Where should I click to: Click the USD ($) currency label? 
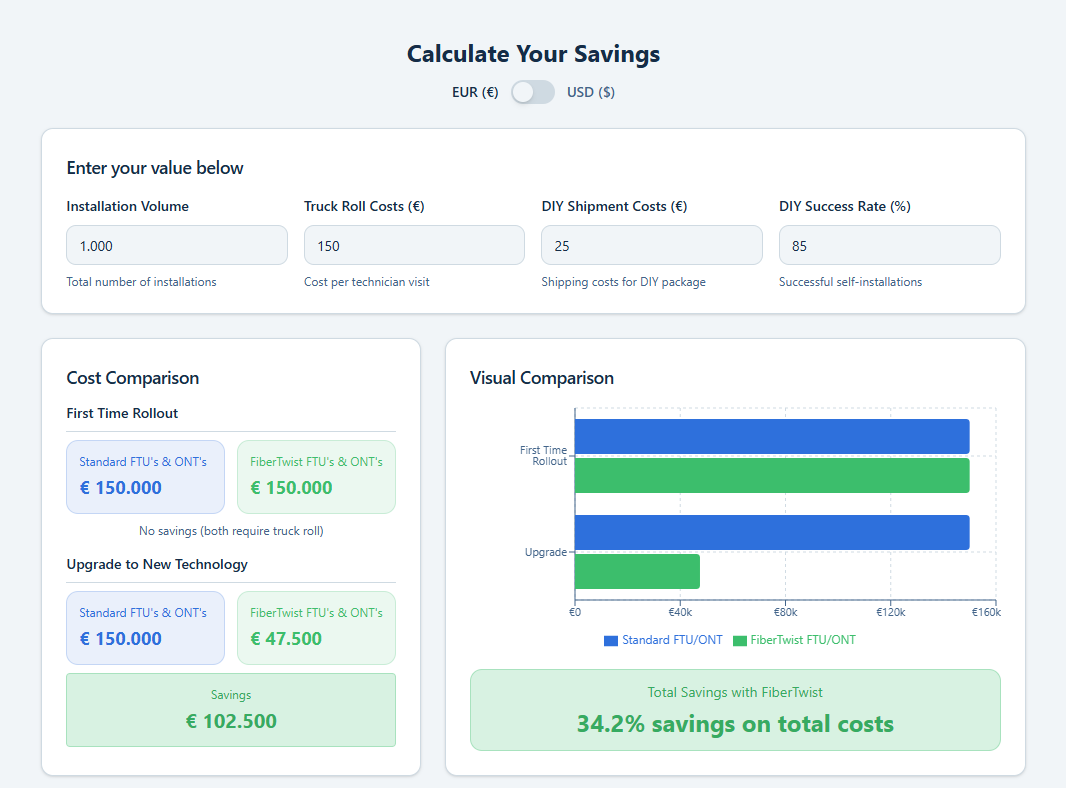(591, 92)
